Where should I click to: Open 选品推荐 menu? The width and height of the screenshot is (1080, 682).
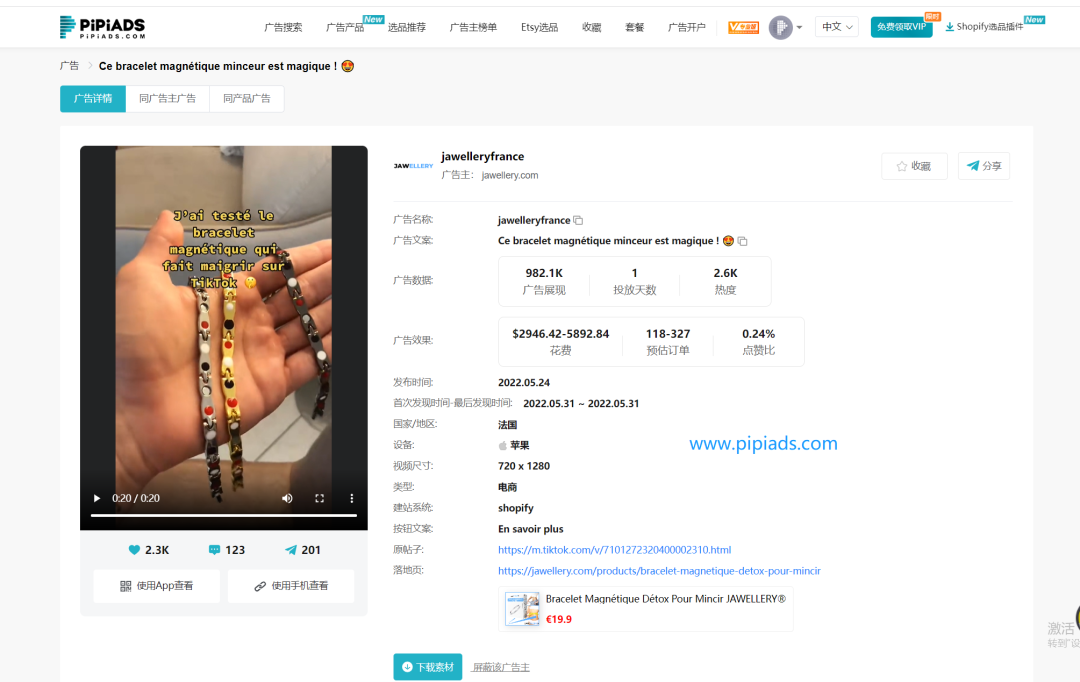[406, 28]
